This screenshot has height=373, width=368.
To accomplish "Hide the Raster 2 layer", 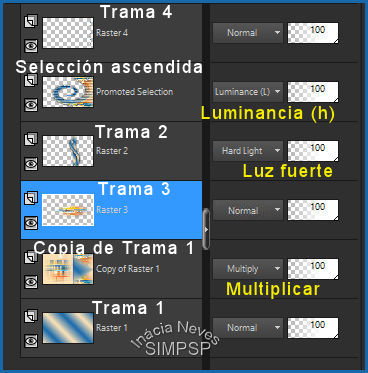I will (x=31, y=164).
